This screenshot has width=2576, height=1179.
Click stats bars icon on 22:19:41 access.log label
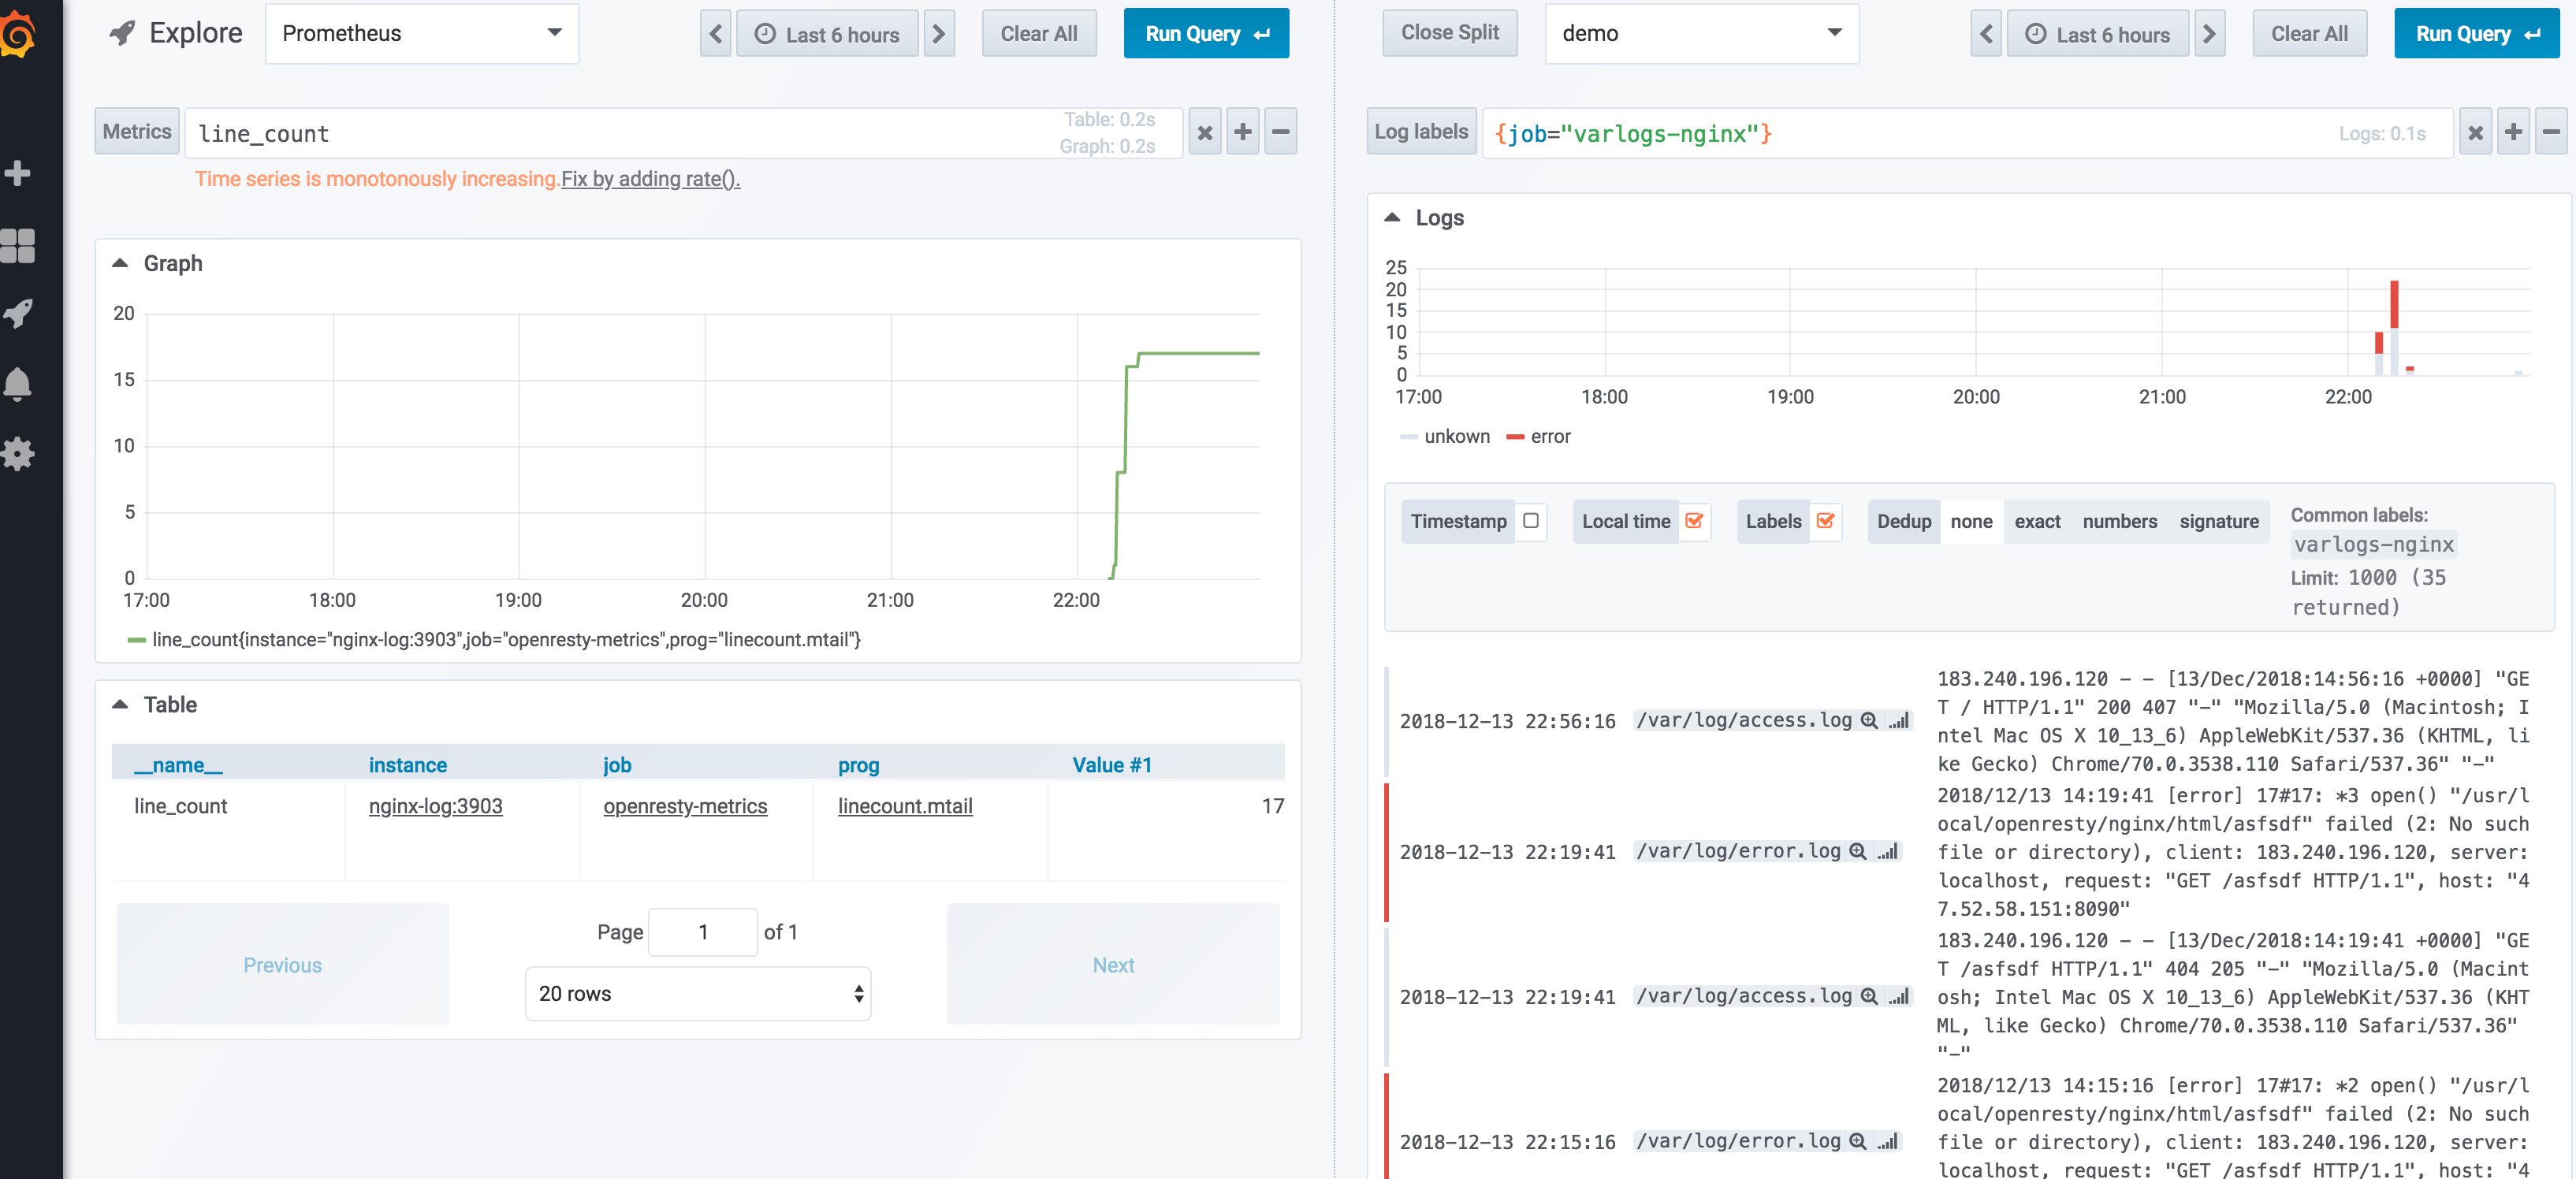pyautogui.click(x=1899, y=996)
